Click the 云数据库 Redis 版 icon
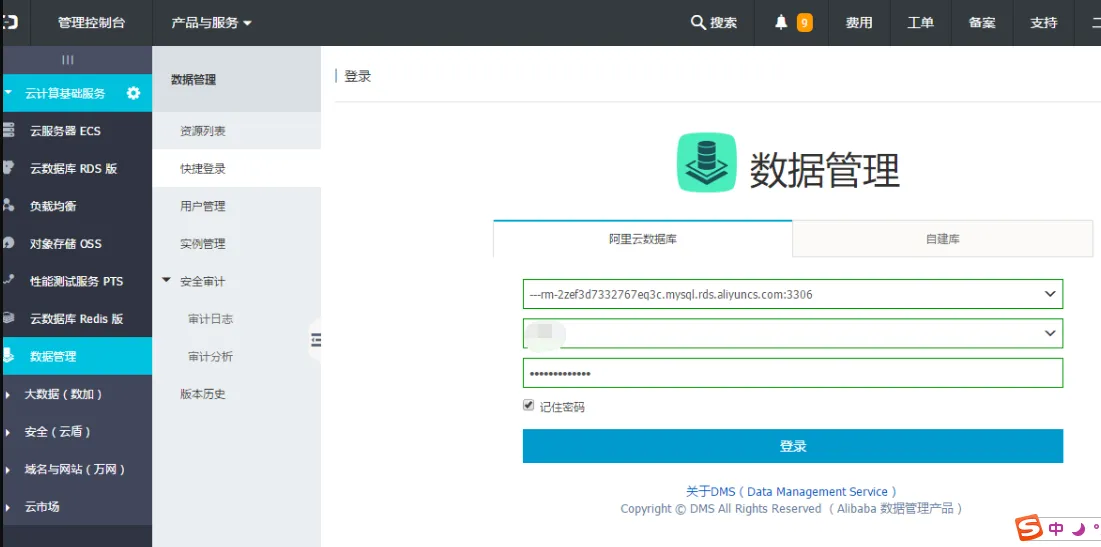Viewport: 1101px width, 547px height. coord(8,318)
